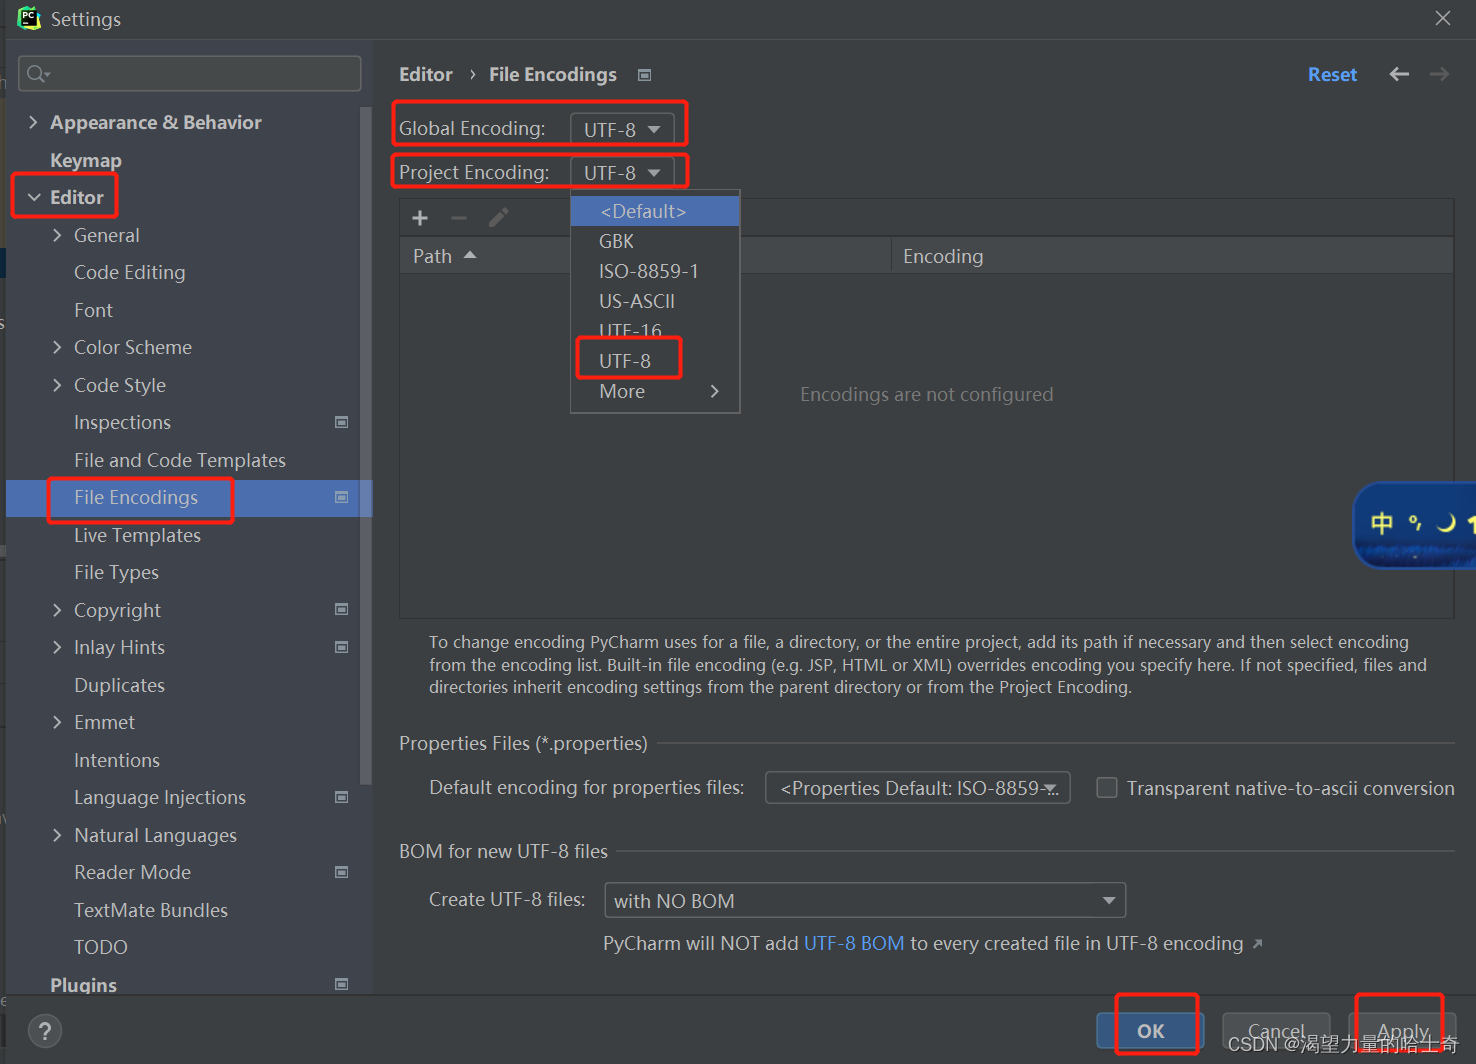The width and height of the screenshot is (1476, 1064).
Task: Open the Font settings page
Action: (x=93, y=310)
